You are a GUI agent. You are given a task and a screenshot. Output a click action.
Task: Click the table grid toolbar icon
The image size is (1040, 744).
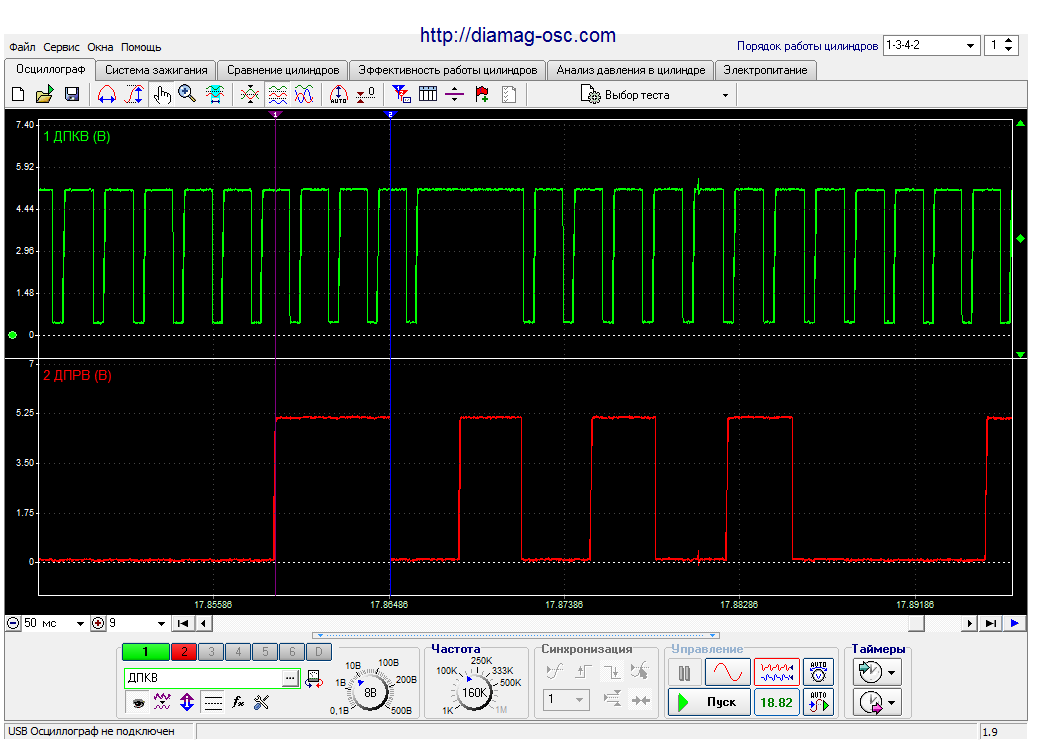pos(428,95)
